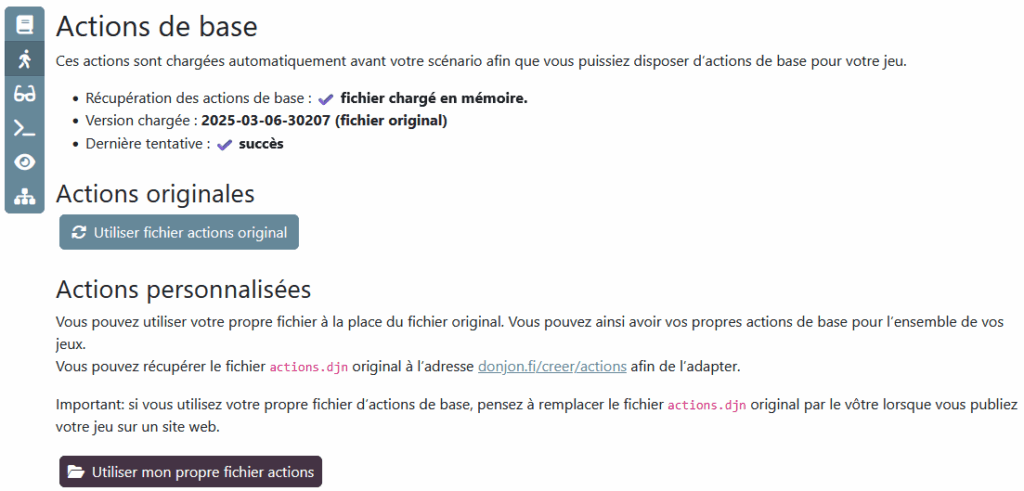Click the "Actions personnalisées" heading
The width and height of the screenshot is (1024, 491).
click(184, 290)
